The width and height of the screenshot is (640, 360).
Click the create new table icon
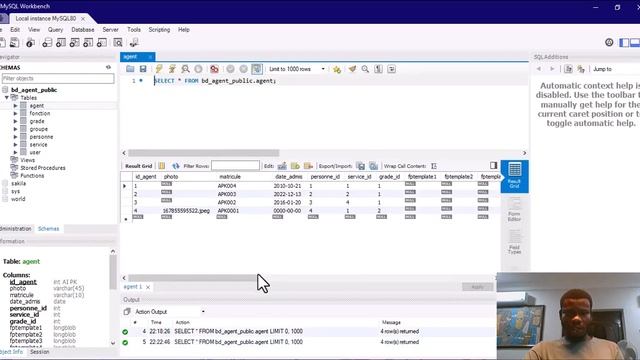click(x=61, y=42)
